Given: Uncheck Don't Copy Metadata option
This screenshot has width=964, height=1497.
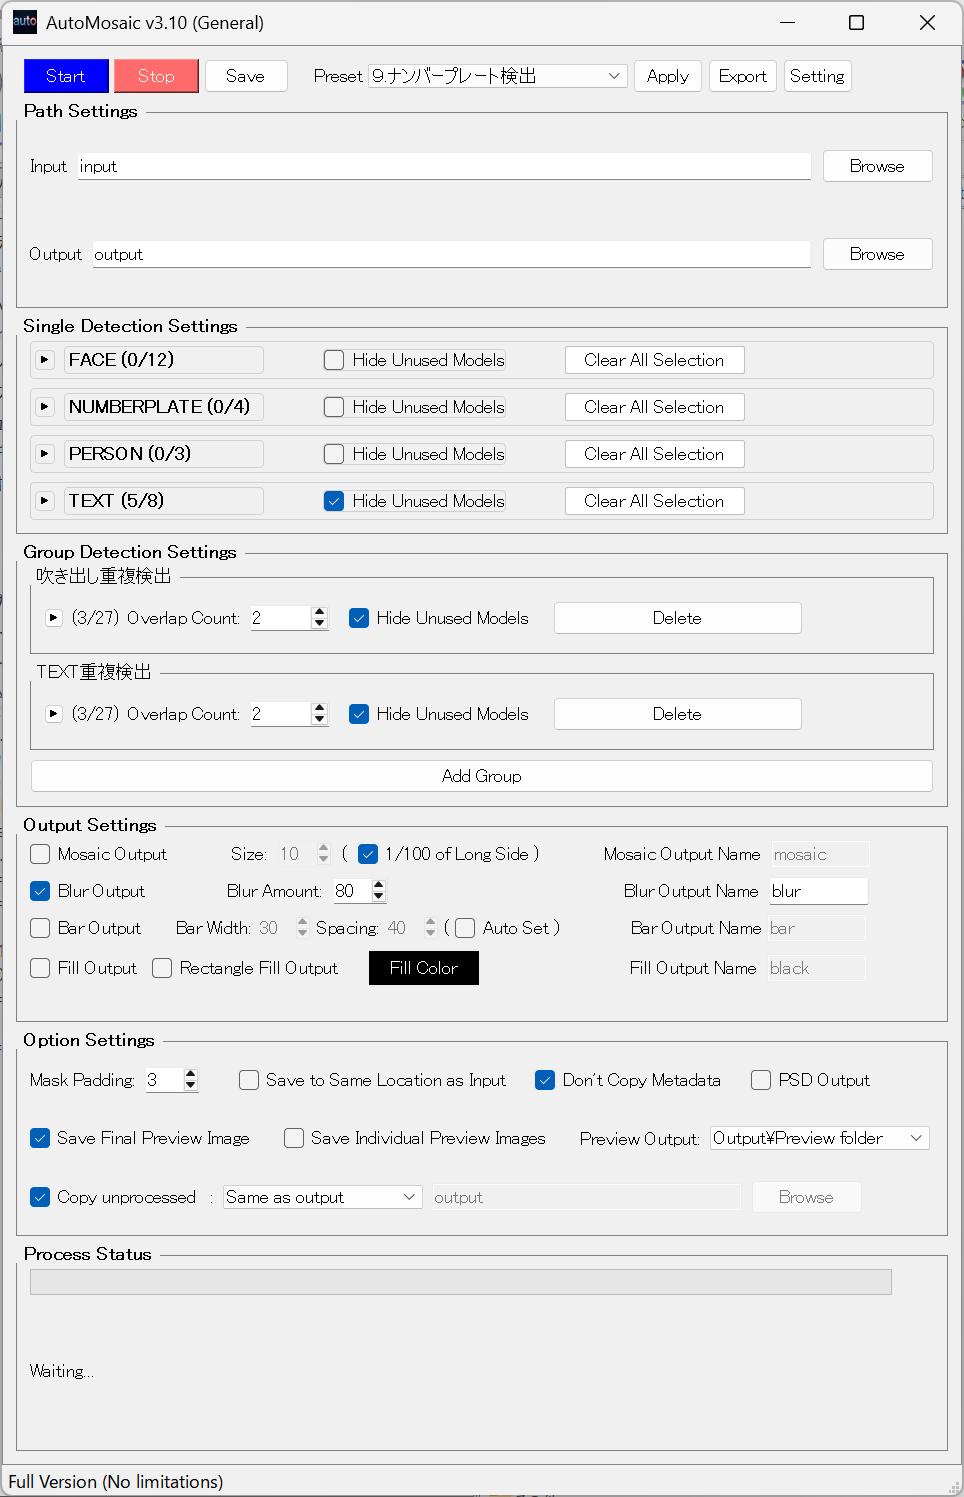Looking at the screenshot, I should pyautogui.click(x=545, y=1080).
